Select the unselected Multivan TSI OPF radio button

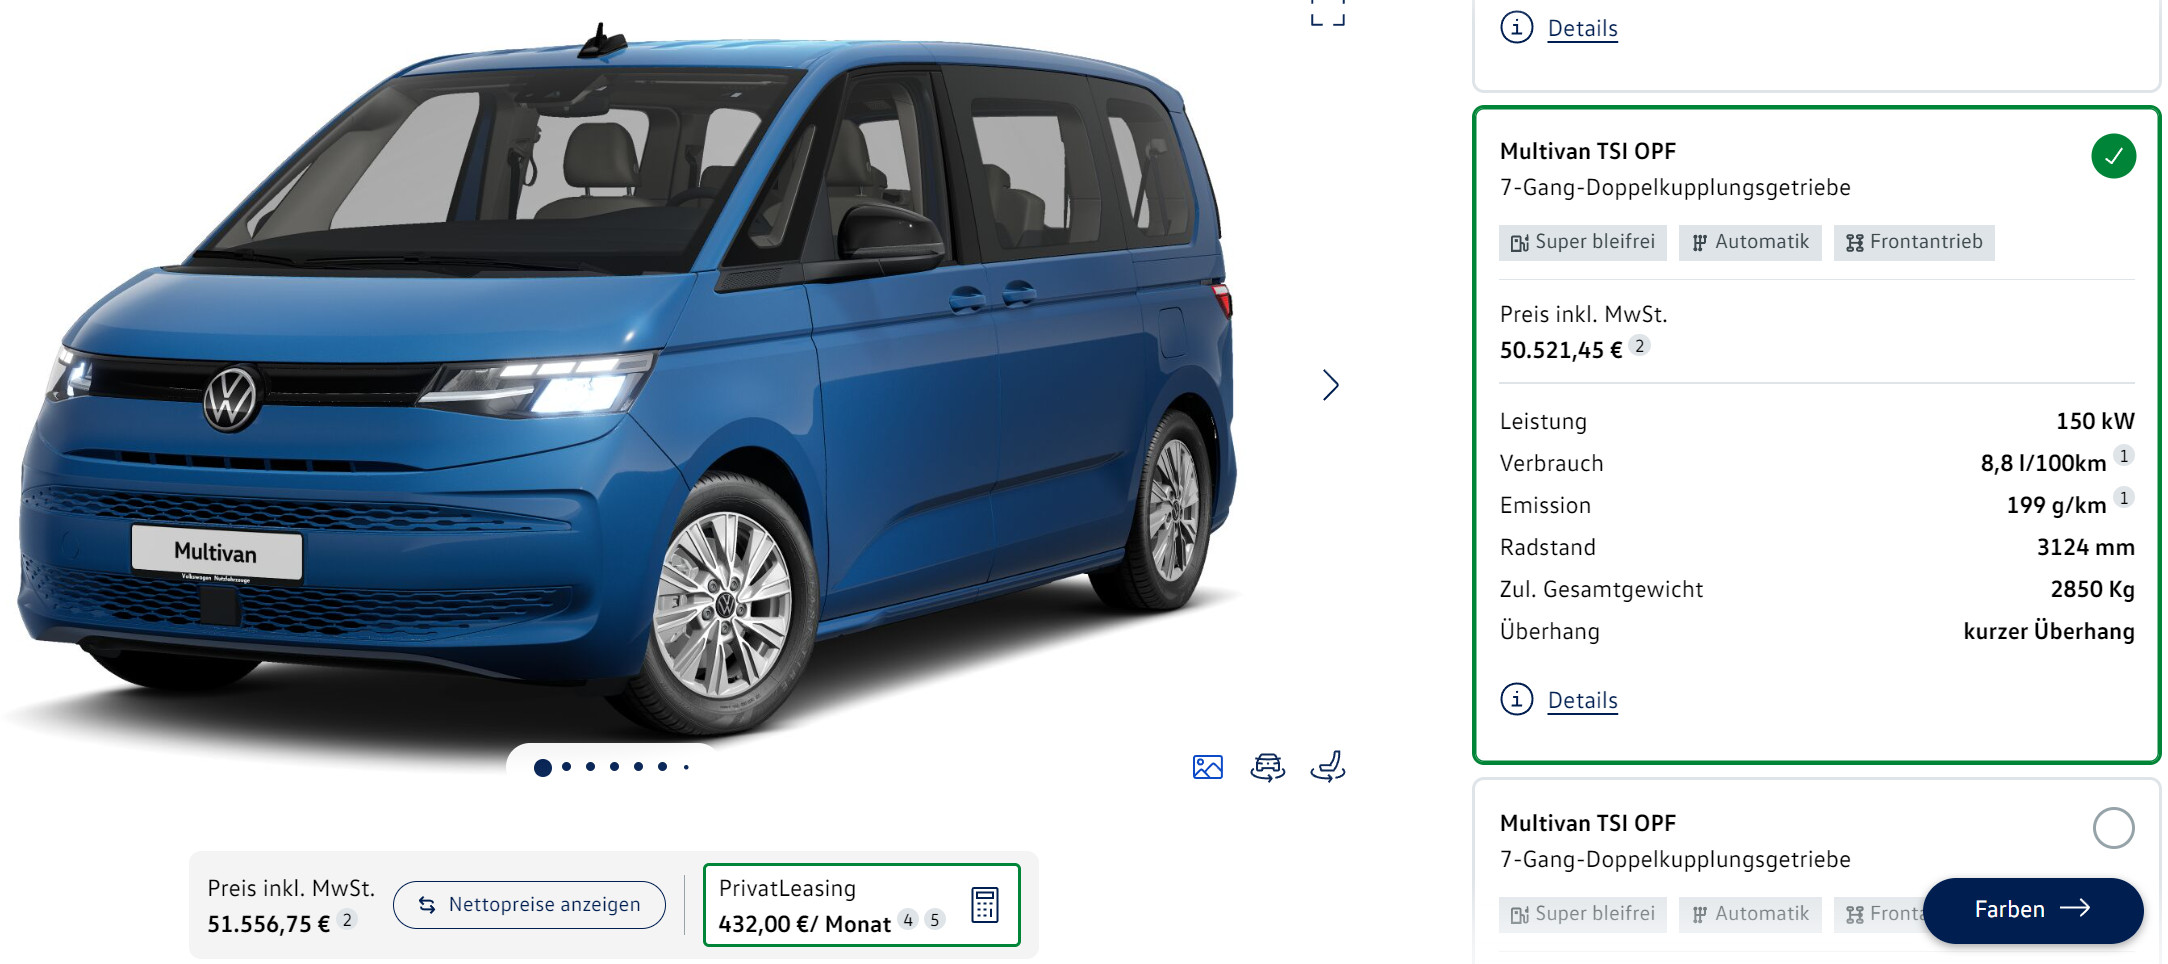click(x=2114, y=828)
